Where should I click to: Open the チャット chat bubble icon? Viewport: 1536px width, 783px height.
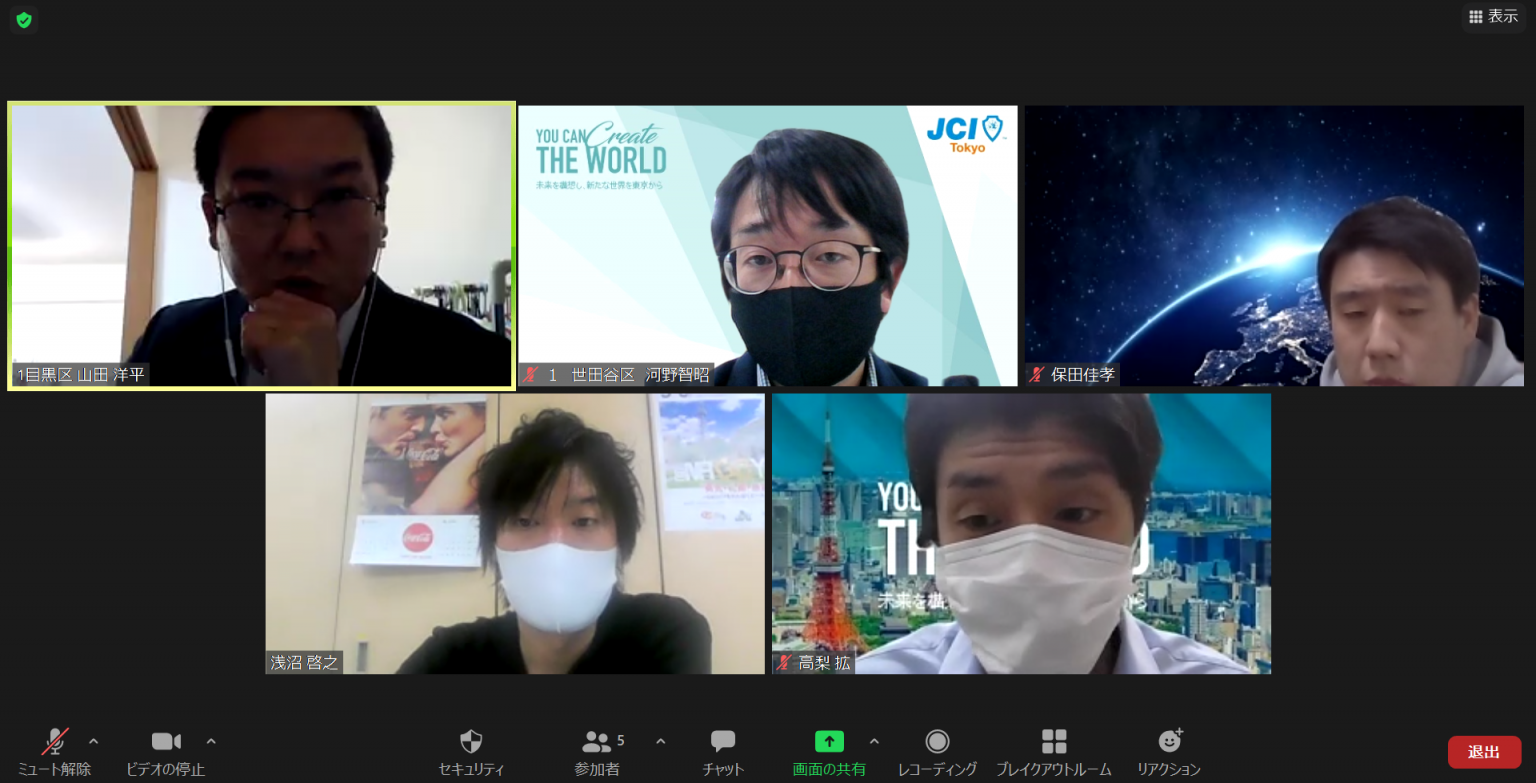tap(723, 742)
